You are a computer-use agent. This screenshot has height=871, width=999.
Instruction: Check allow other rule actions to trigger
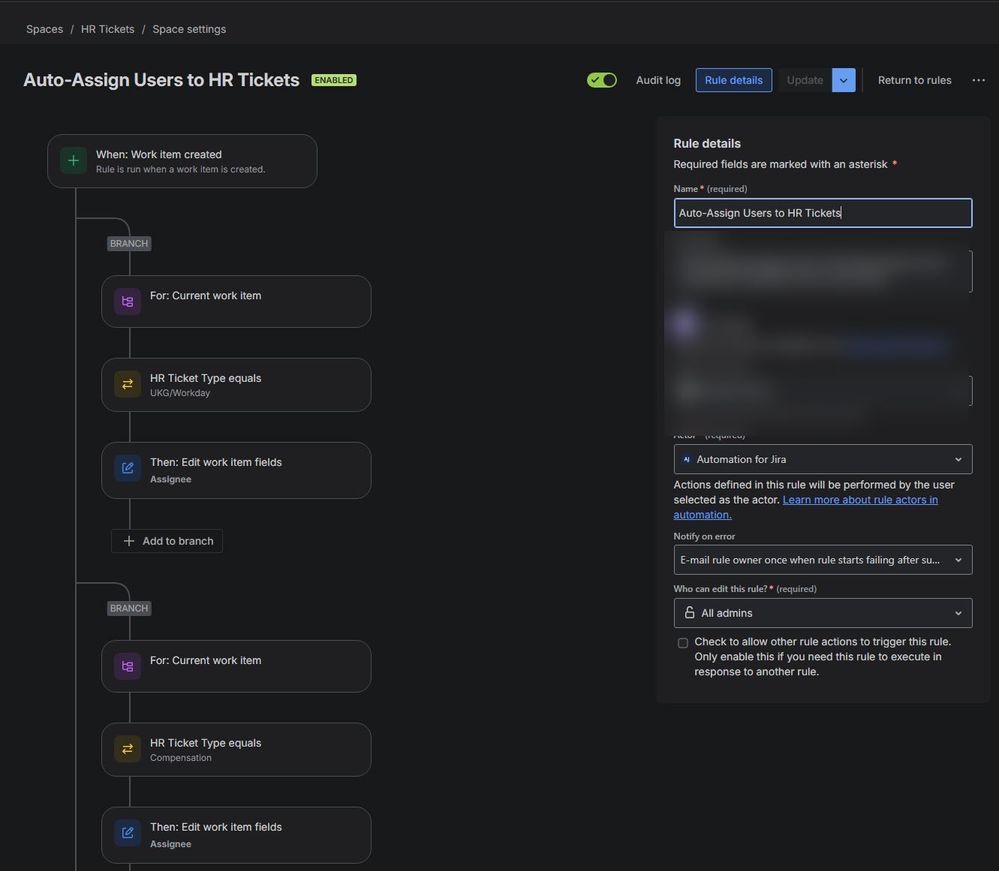pos(683,642)
